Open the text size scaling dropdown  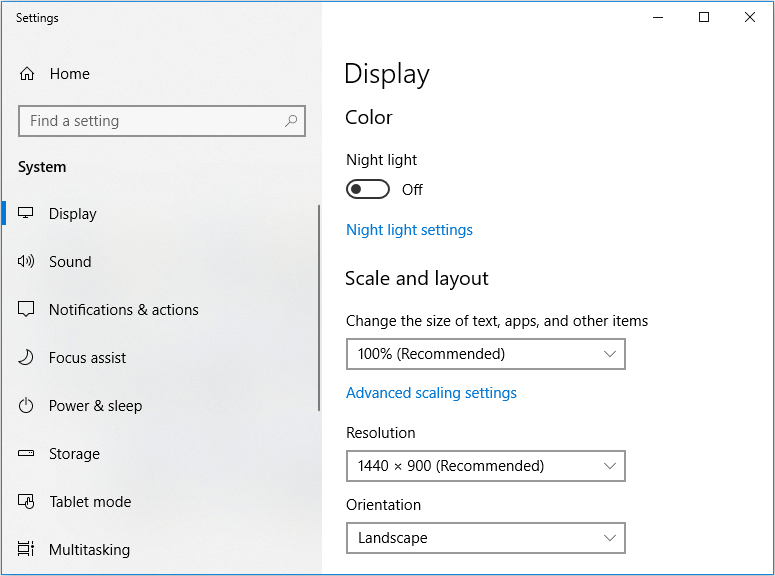pyautogui.click(x=485, y=354)
